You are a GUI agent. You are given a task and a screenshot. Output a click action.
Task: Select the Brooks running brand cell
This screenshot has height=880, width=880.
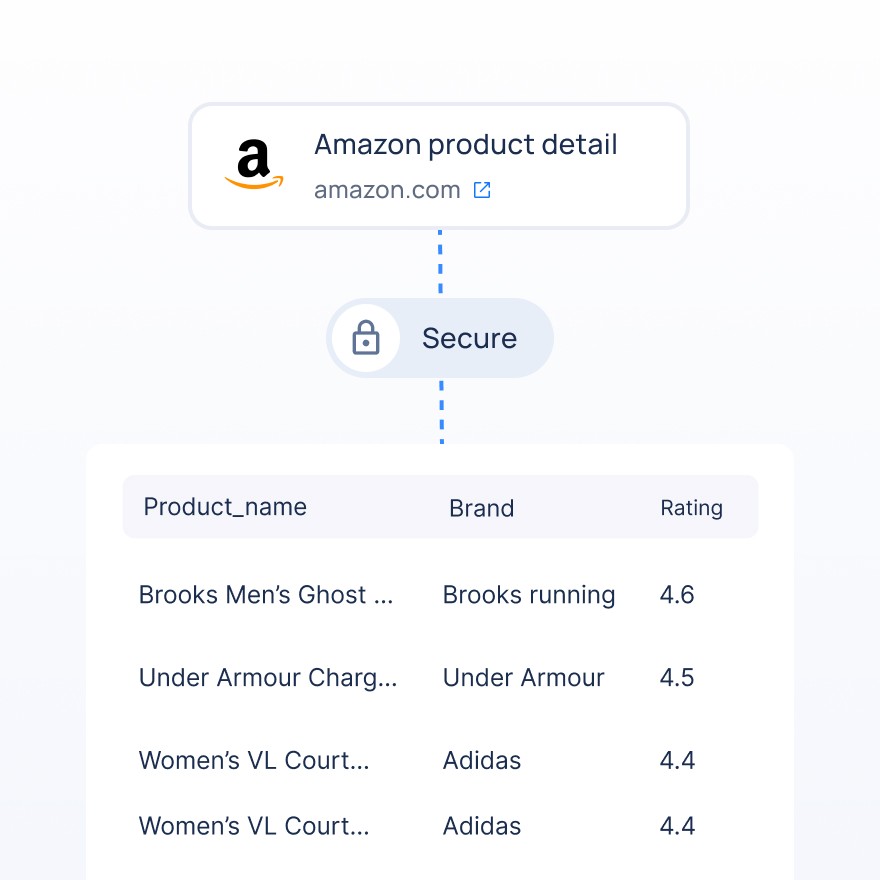529,596
